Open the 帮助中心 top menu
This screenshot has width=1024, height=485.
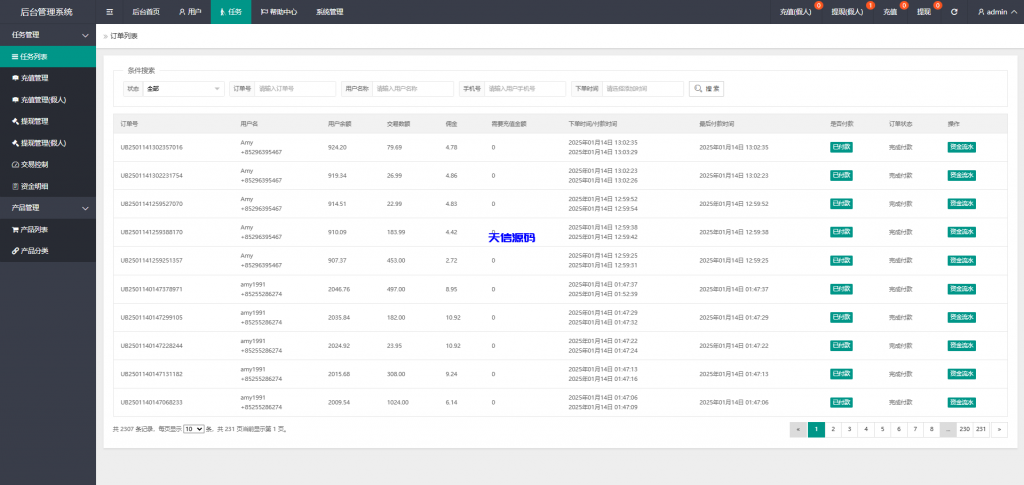[279, 12]
